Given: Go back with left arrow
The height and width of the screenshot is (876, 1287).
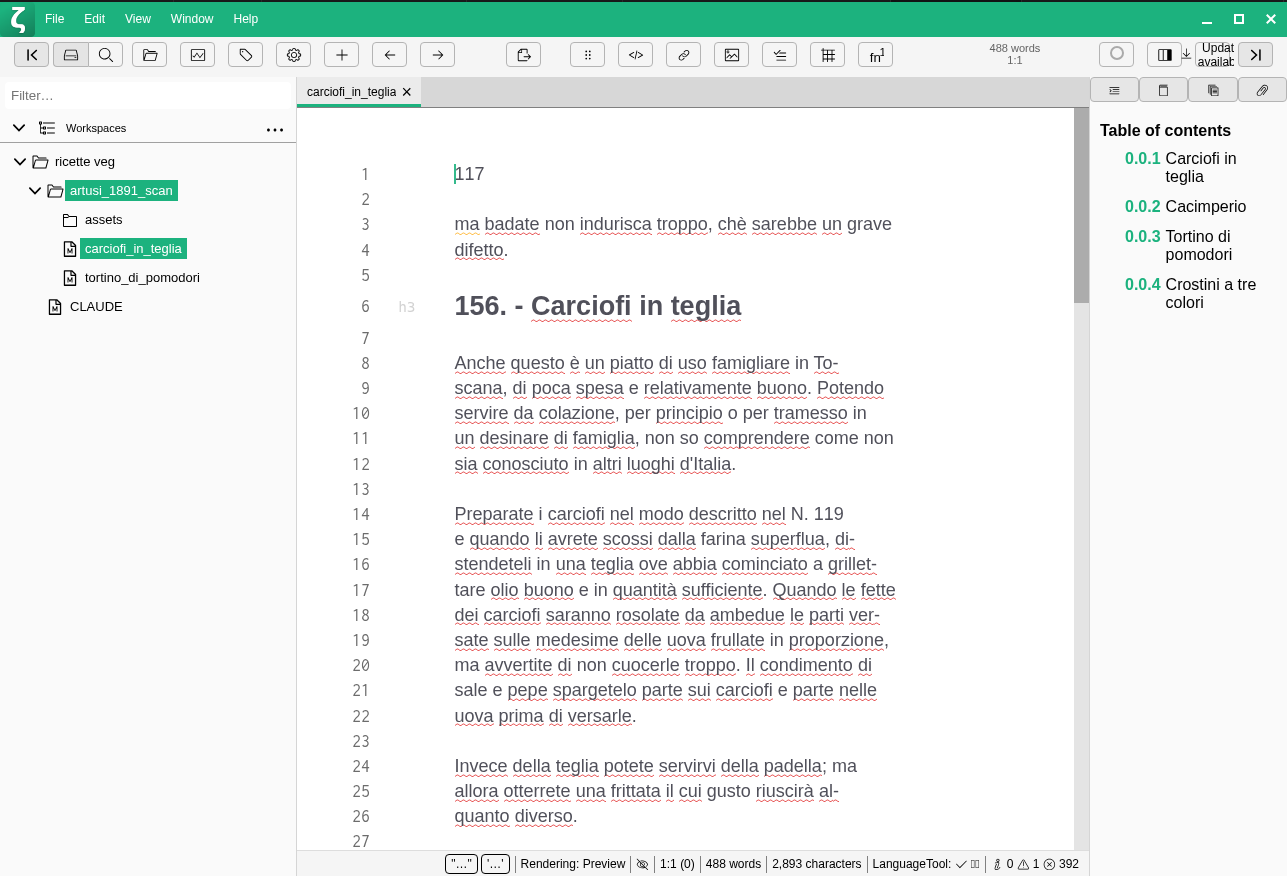Looking at the screenshot, I should click(390, 55).
